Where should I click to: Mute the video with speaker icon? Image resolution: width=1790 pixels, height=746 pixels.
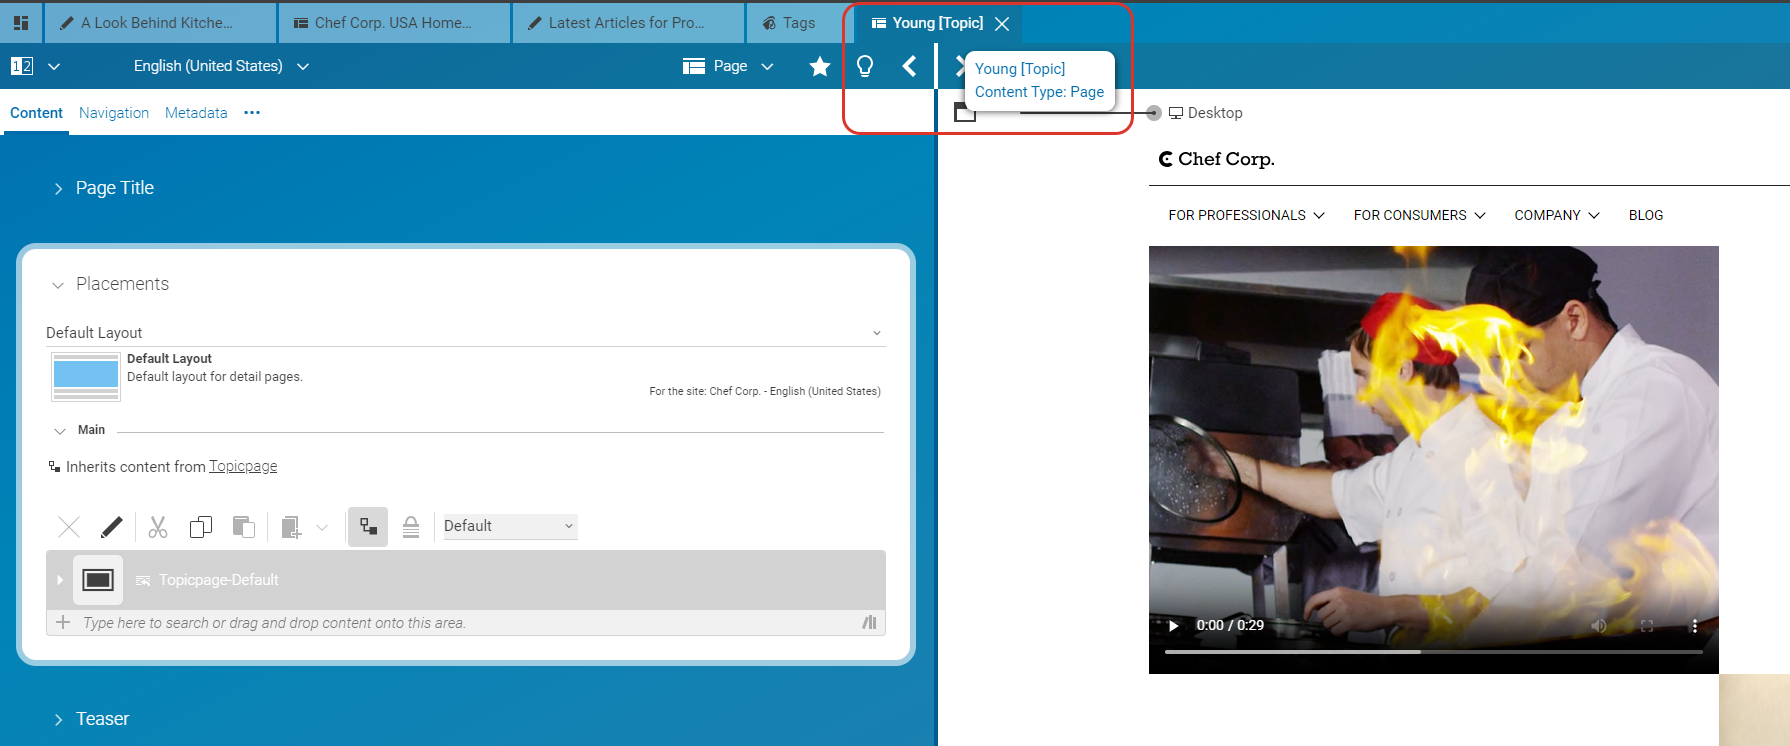click(x=1599, y=625)
